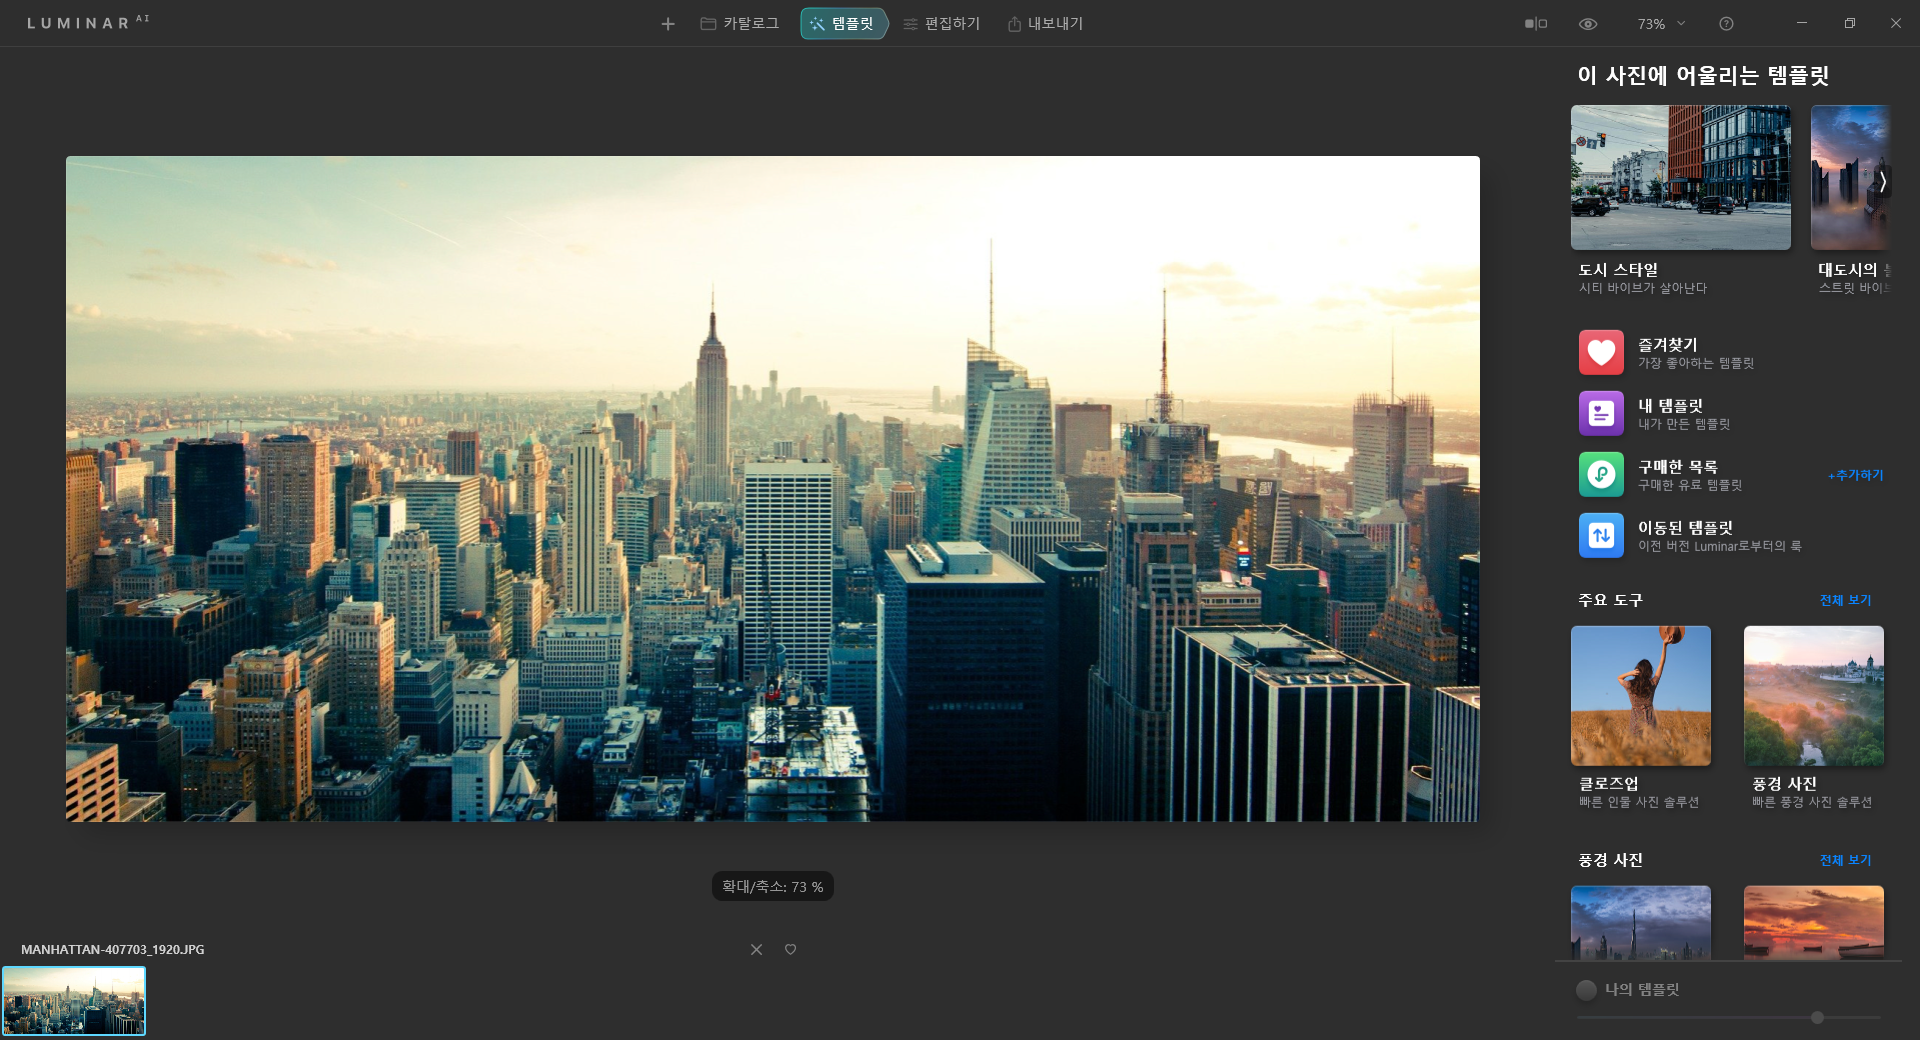Toggle the 나의 템플릿 circle
Screen dimensions: 1920x1040
click(1586, 990)
